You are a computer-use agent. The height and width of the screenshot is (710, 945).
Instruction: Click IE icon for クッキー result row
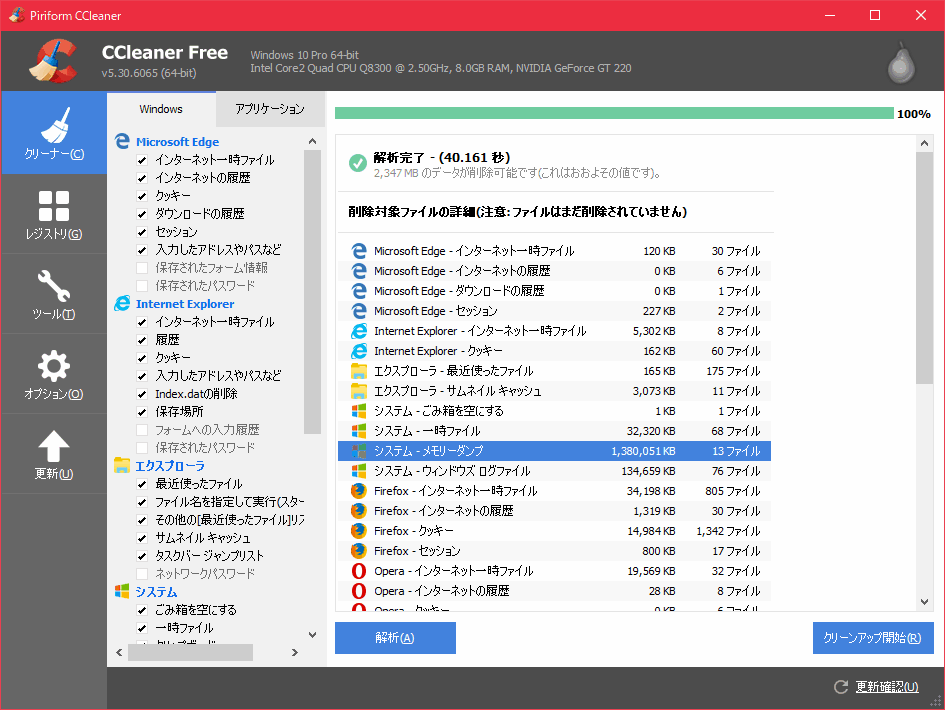(359, 350)
